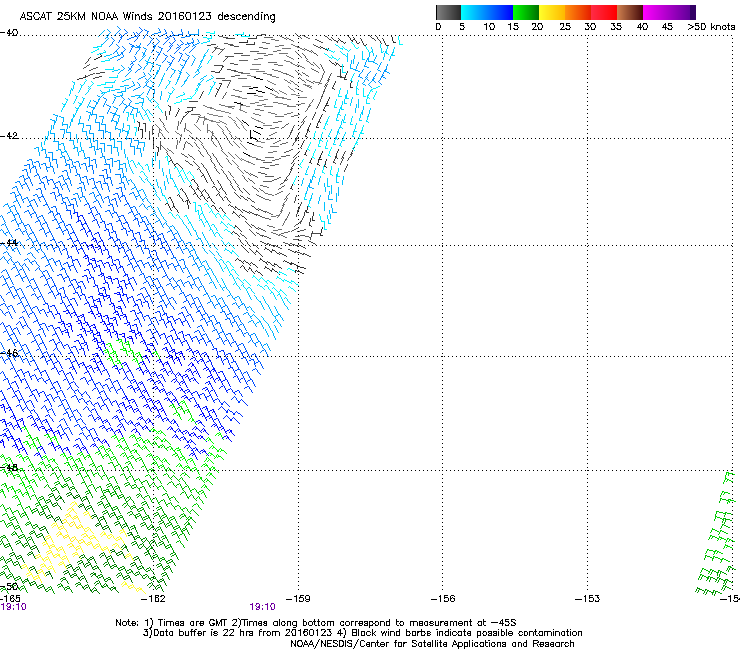
Task: Click the '>50 knots' legend label
Action: pos(711,27)
